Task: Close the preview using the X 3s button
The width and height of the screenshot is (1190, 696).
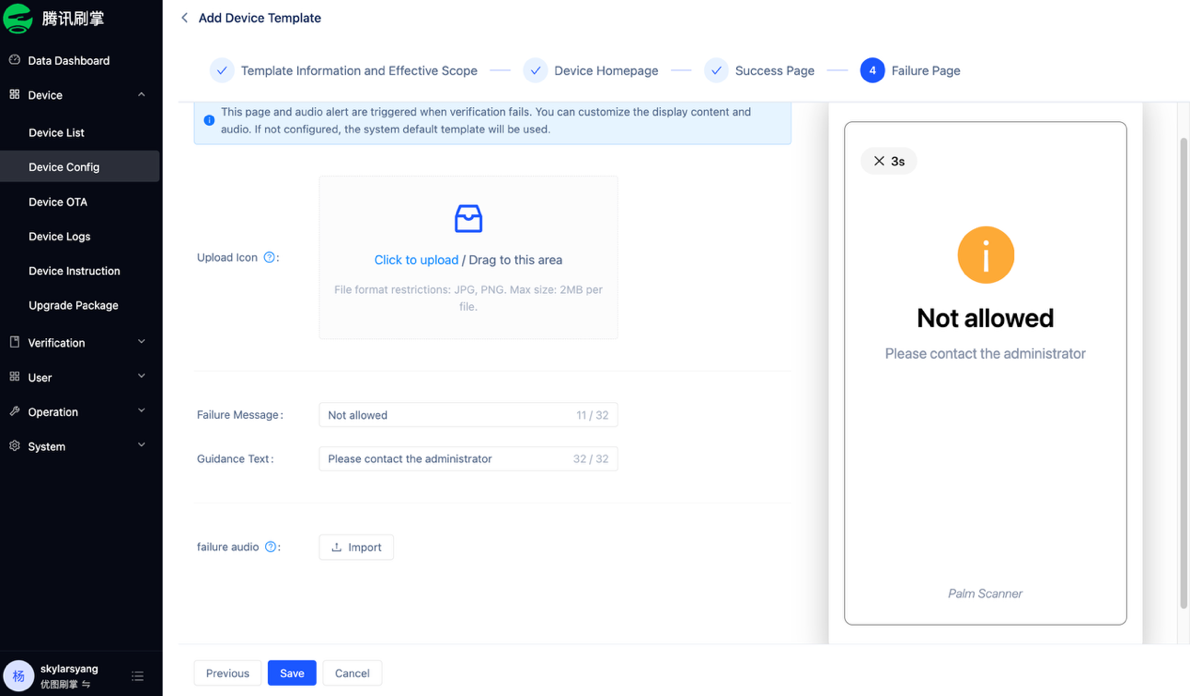Action: point(889,161)
